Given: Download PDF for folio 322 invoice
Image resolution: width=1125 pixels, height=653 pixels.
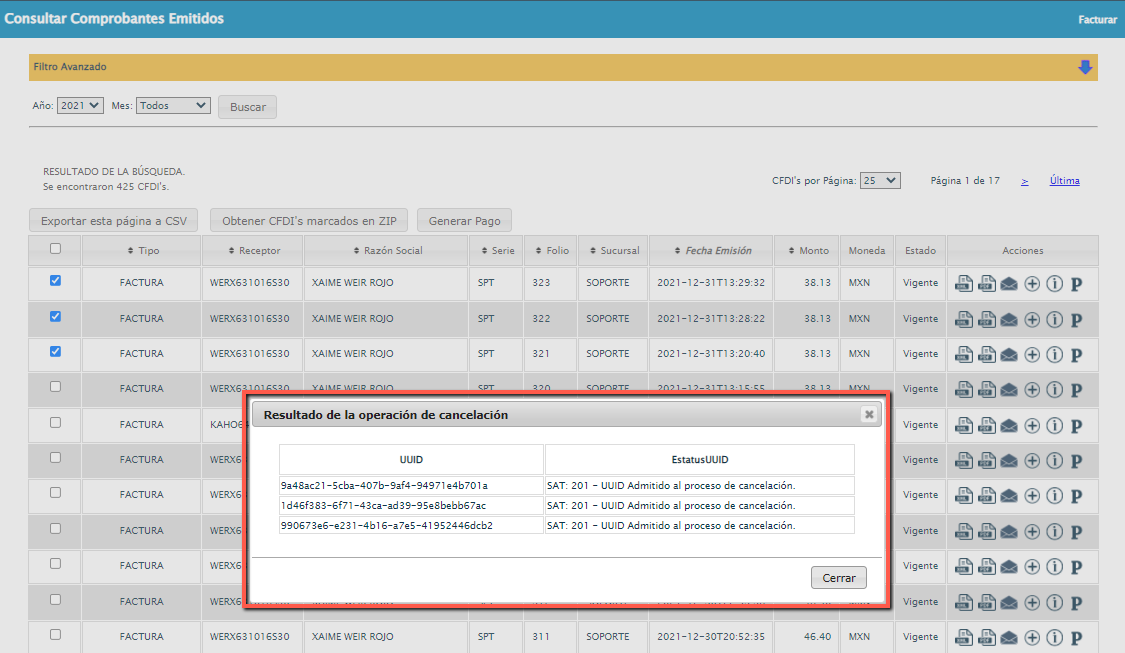Looking at the screenshot, I should pyautogui.click(x=987, y=320).
